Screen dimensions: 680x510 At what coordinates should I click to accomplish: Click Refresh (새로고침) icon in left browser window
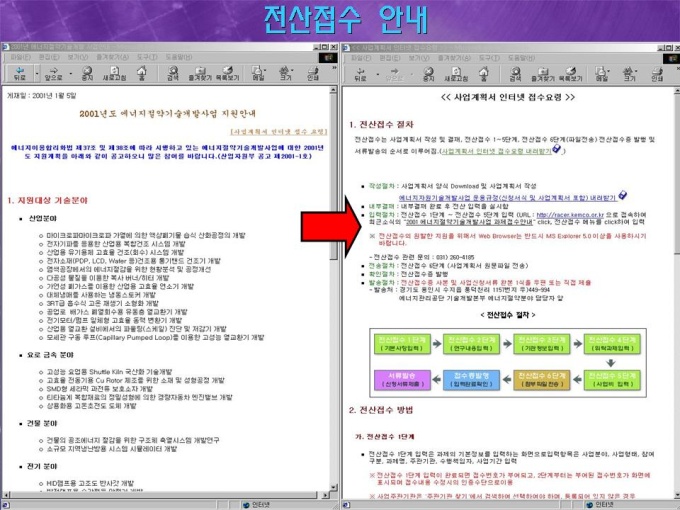point(114,73)
